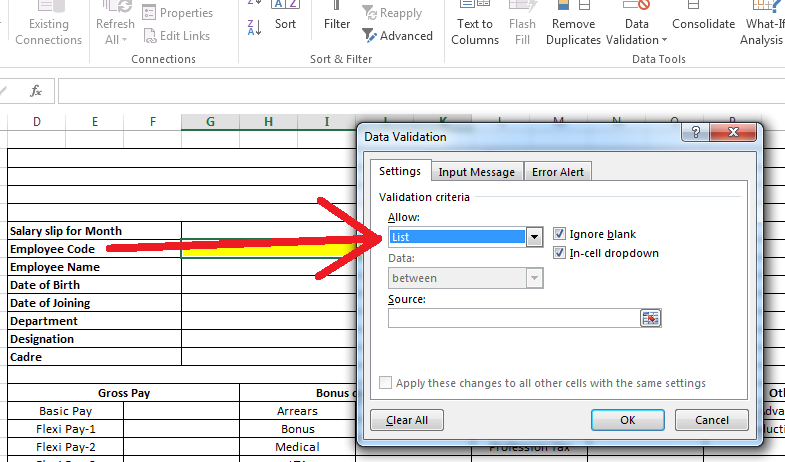Click the 'Flexi Pay-1' cell
The height and width of the screenshot is (462, 785).
[x=66, y=429]
